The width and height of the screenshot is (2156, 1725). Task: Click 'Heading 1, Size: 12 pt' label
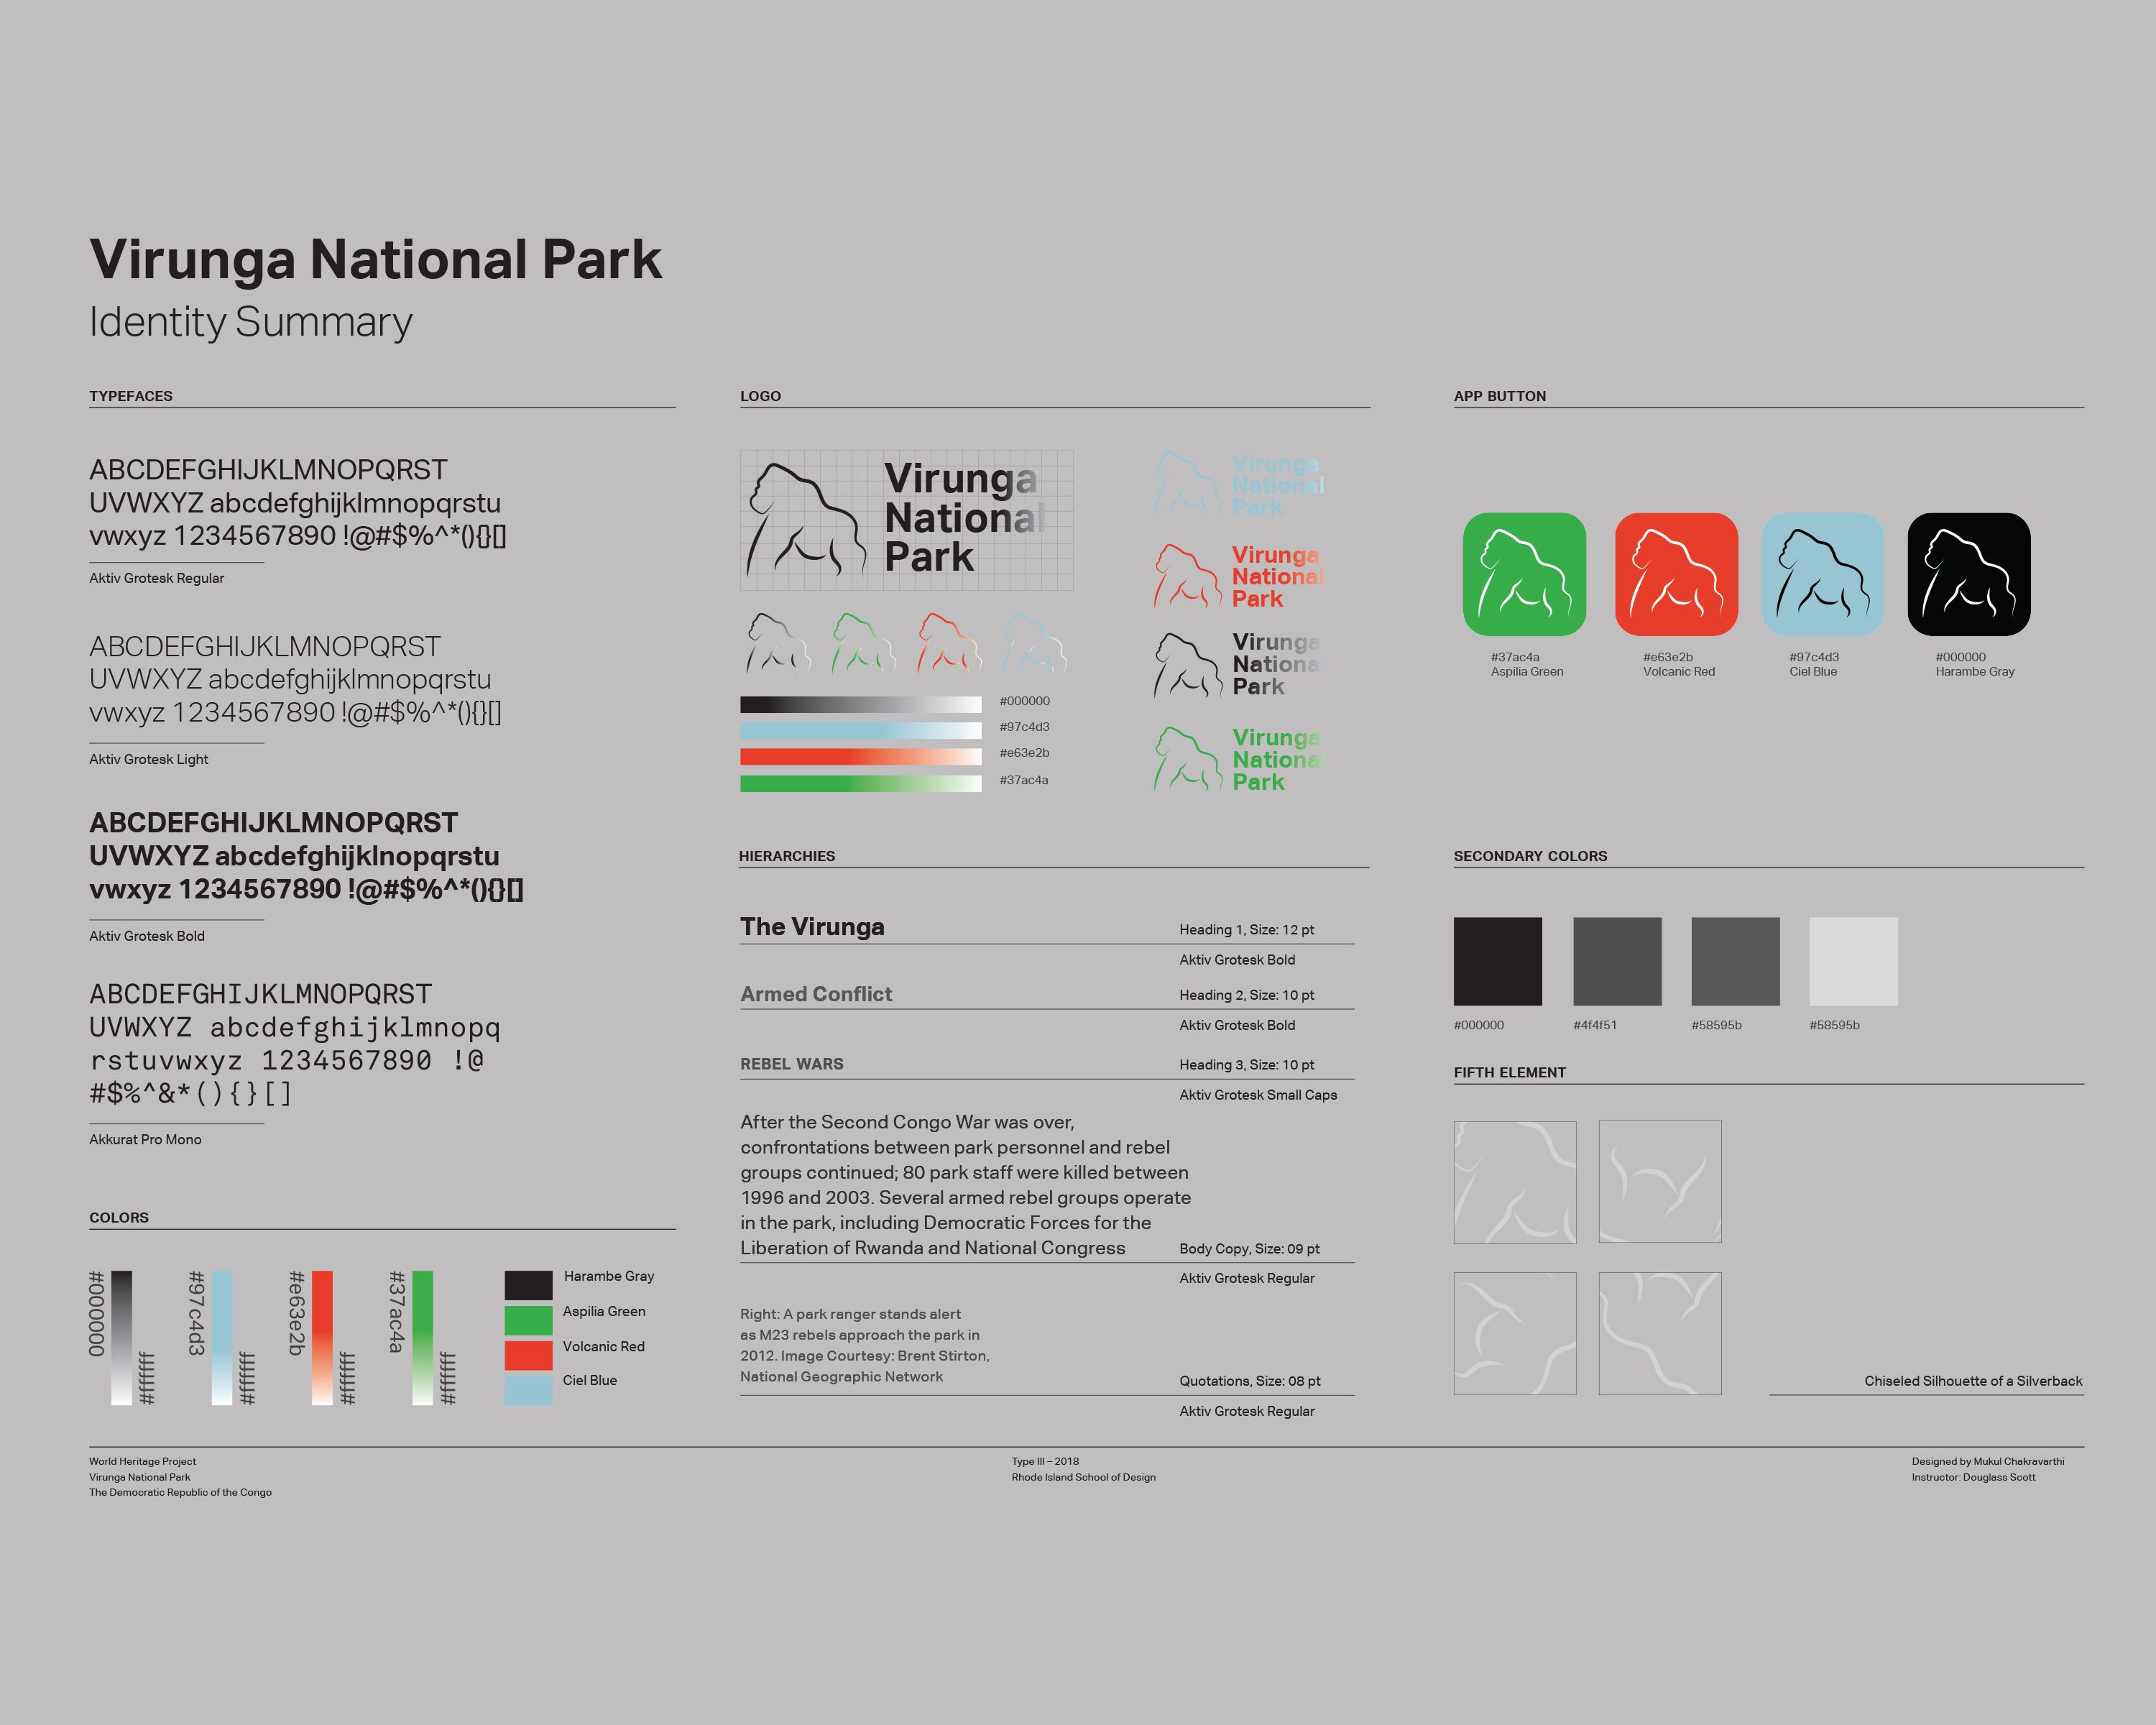1246,929
